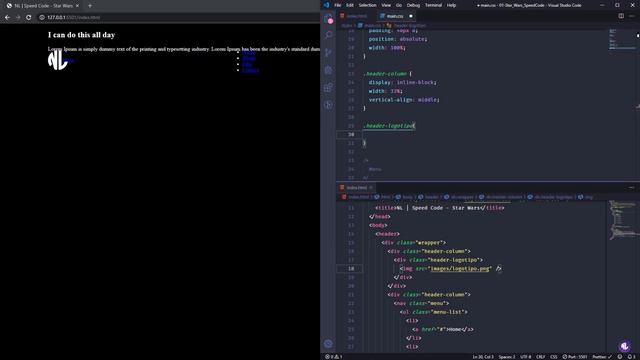Image resolution: width=640 pixels, height=360 pixels.
Task: Click last link in webpage menu list
Action: 250,70
